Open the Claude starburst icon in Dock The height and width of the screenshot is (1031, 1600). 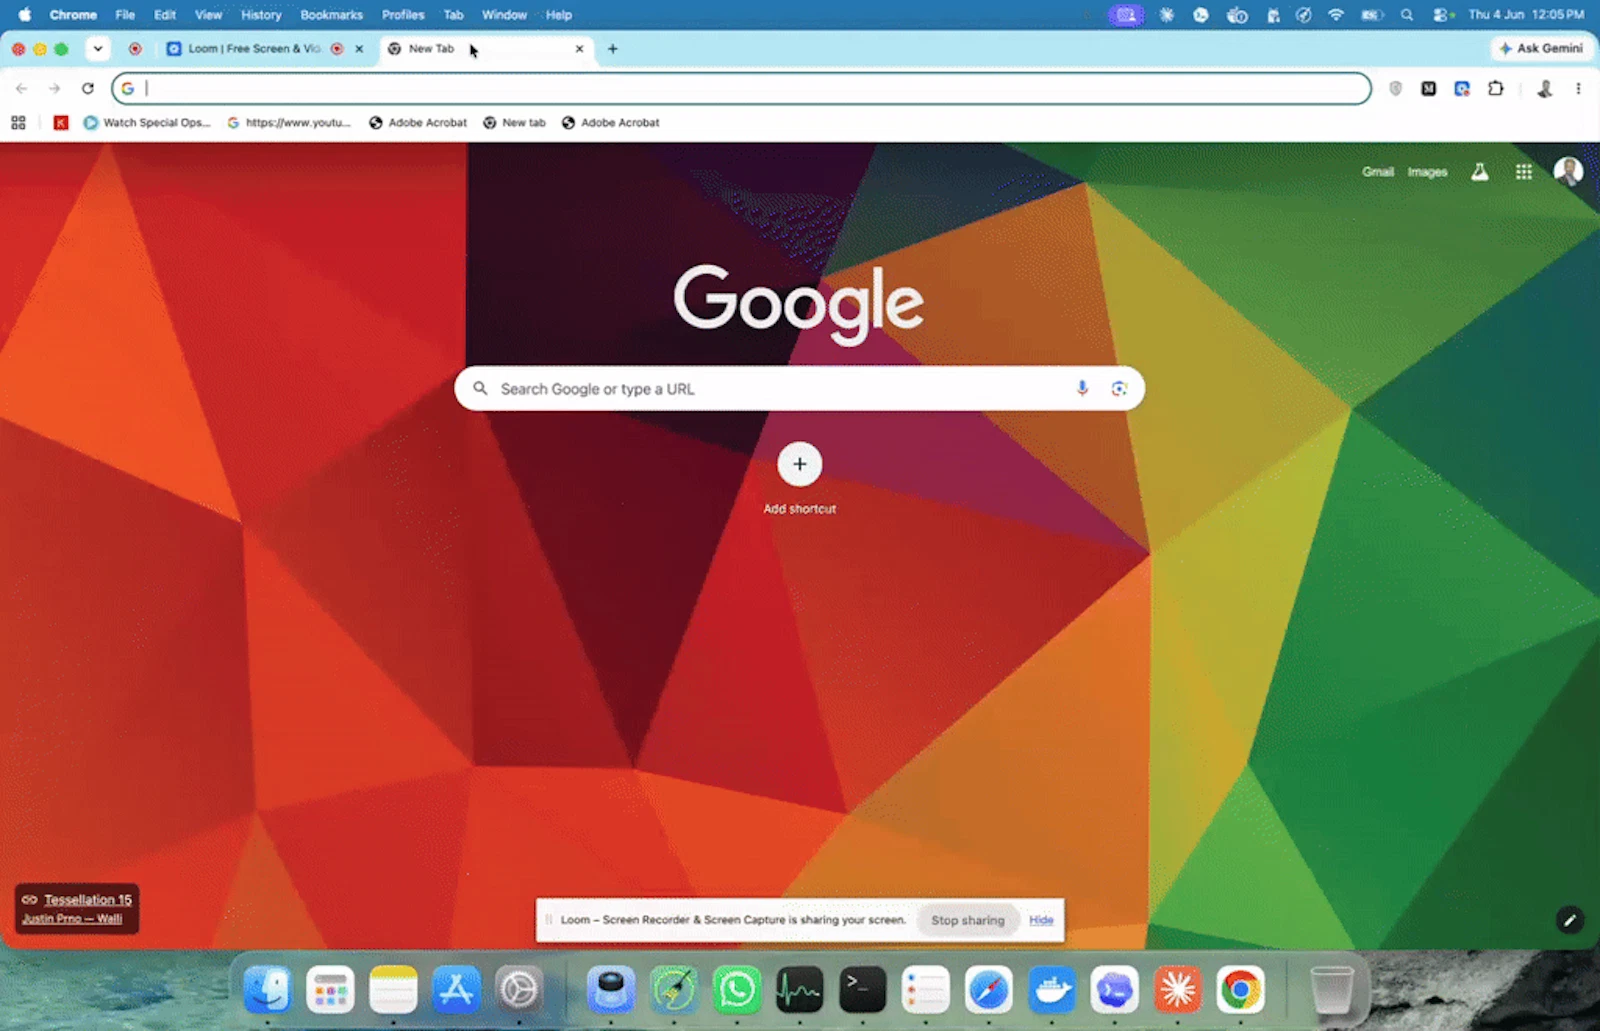(x=1178, y=990)
